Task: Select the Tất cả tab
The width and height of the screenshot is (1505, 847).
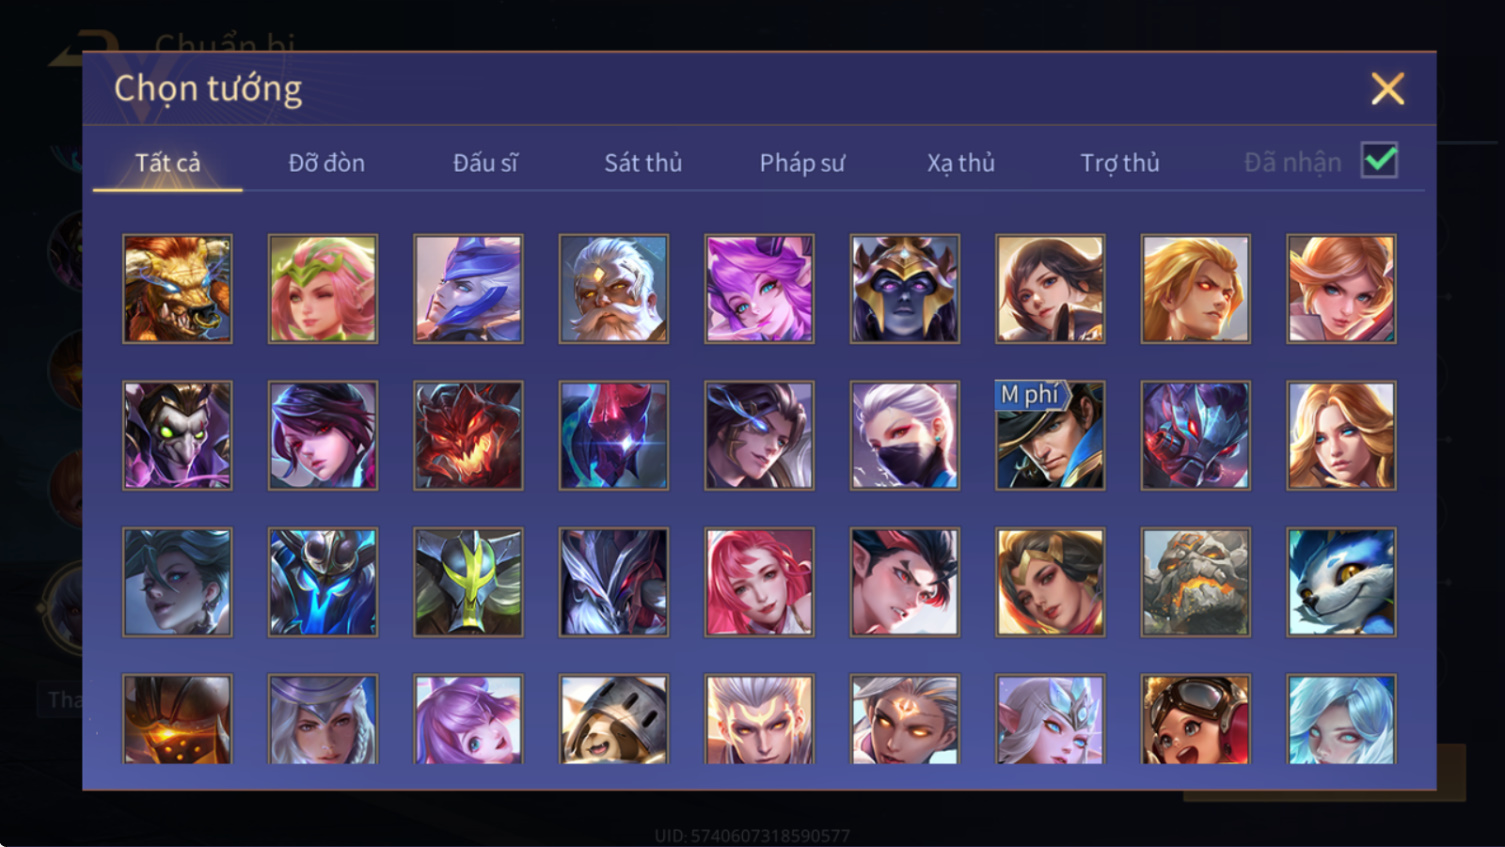Action: 168,162
